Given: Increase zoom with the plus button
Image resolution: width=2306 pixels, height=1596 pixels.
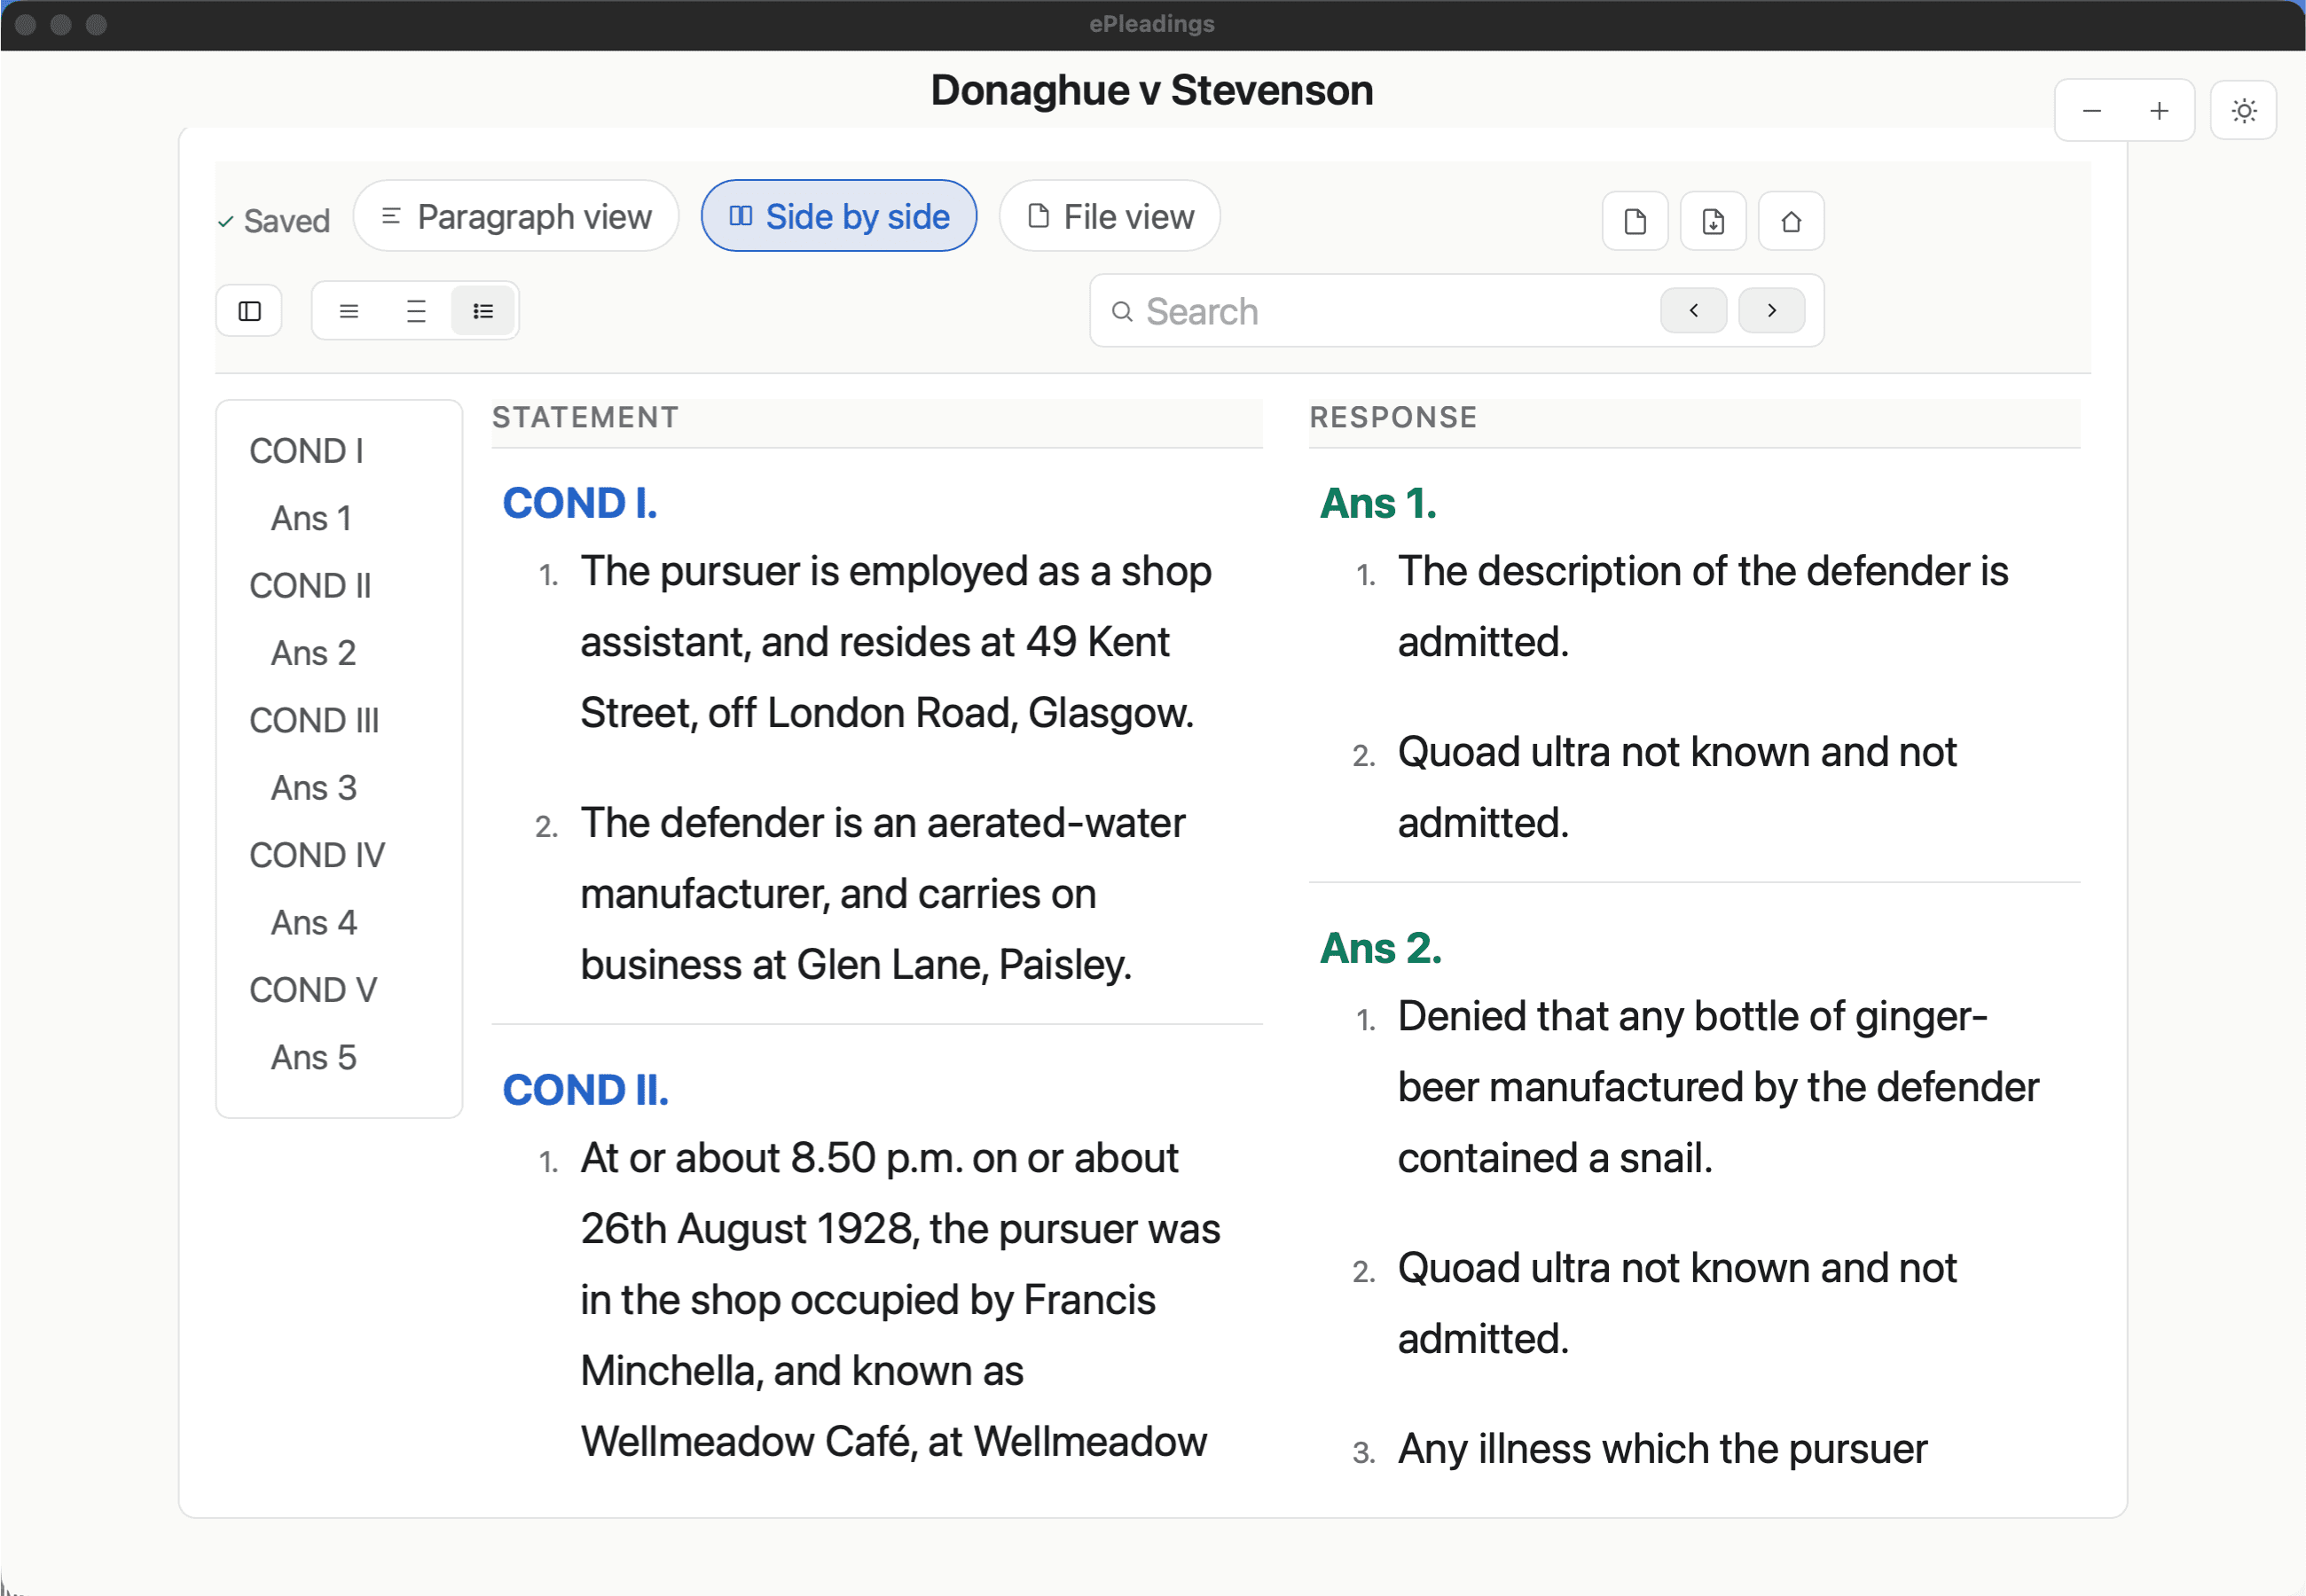Looking at the screenshot, I should tap(2159, 111).
